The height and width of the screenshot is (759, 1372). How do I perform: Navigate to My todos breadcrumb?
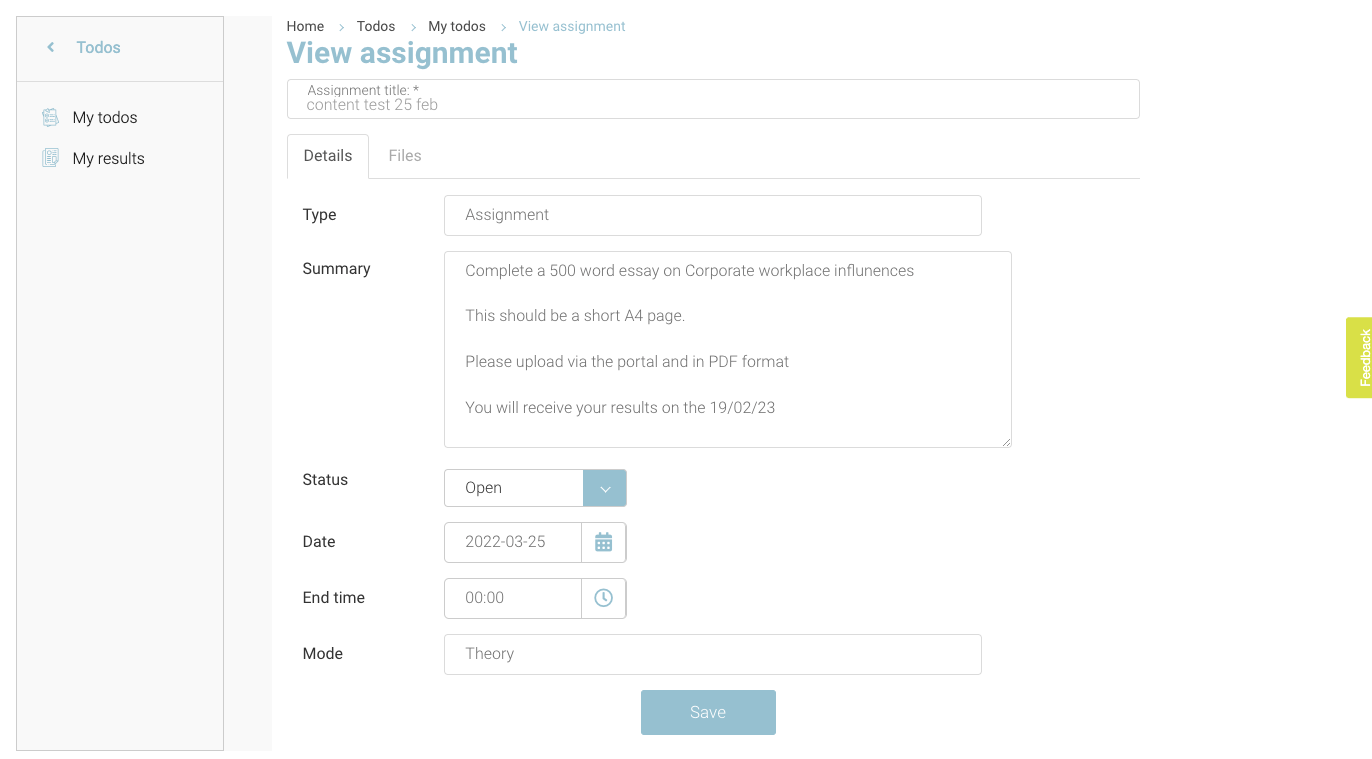(x=457, y=26)
